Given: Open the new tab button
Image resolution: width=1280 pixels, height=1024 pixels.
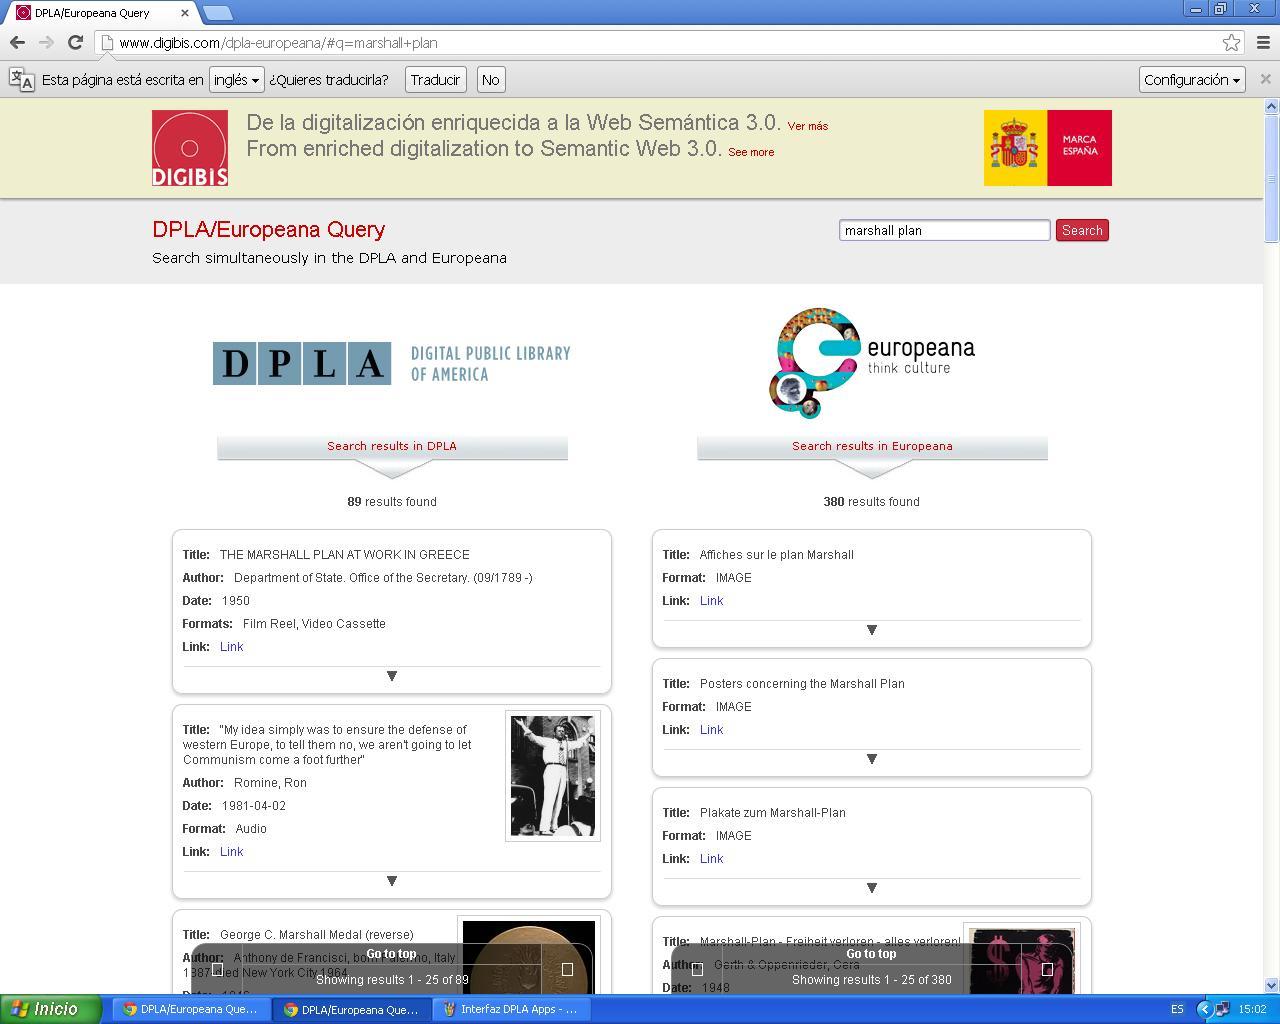Looking at the screenshot, I should [217, 13].
